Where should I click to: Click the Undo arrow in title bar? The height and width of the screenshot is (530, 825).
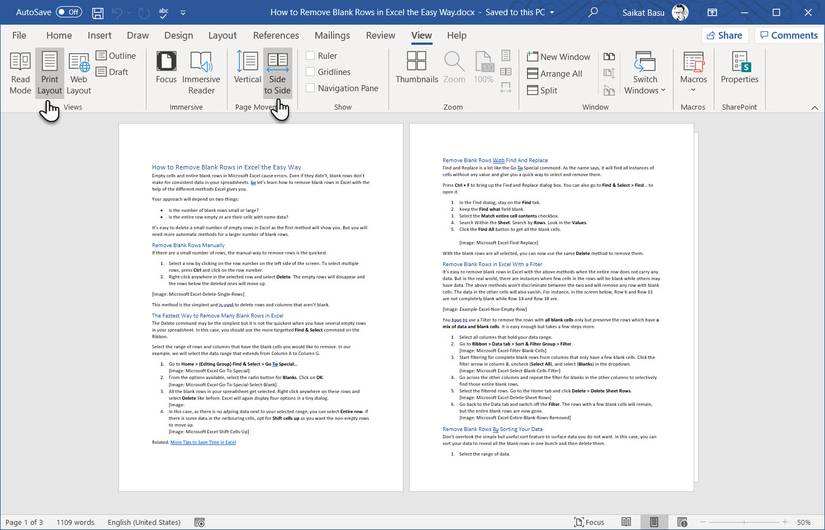pos(118,12)
